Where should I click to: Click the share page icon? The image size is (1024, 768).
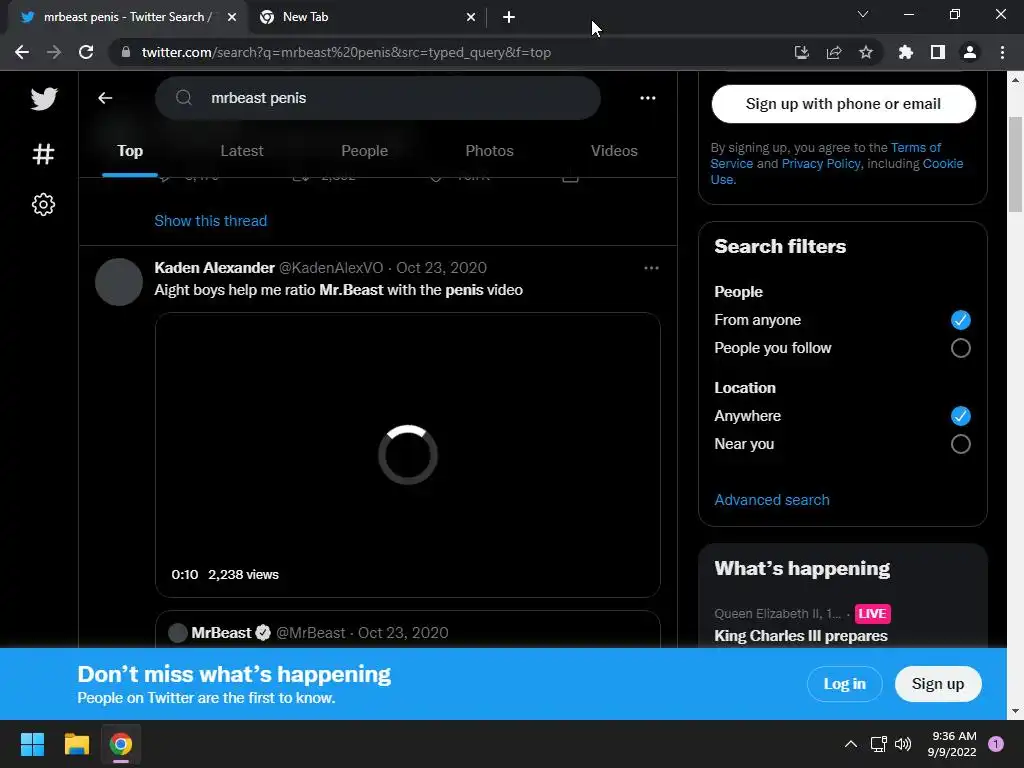click(834, 52)
